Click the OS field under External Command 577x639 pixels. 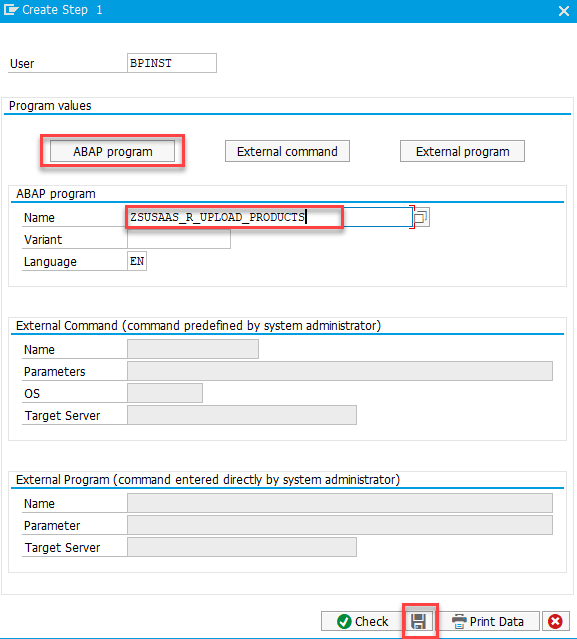pos(165,393)
